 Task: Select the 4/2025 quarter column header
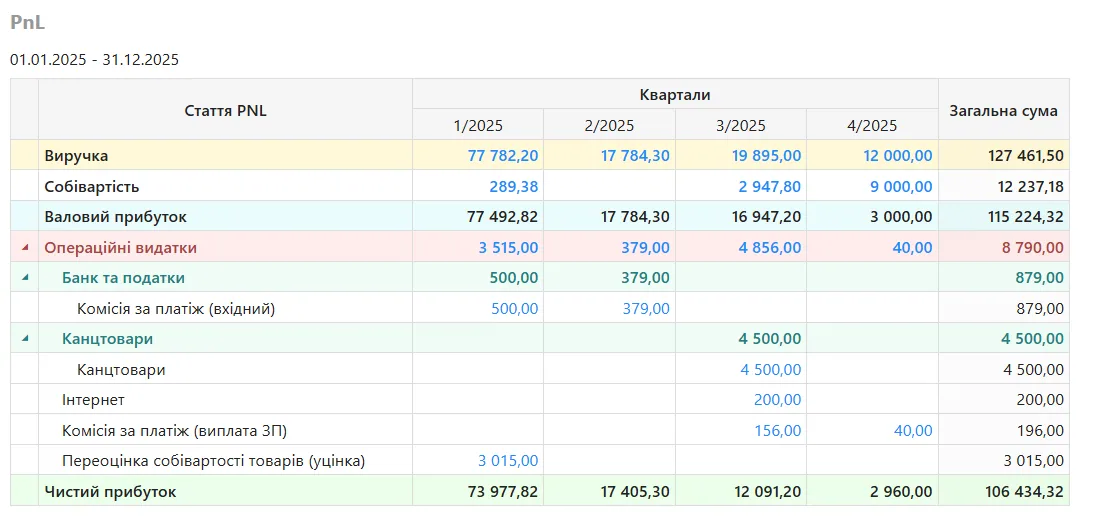[x=872, y=125]
